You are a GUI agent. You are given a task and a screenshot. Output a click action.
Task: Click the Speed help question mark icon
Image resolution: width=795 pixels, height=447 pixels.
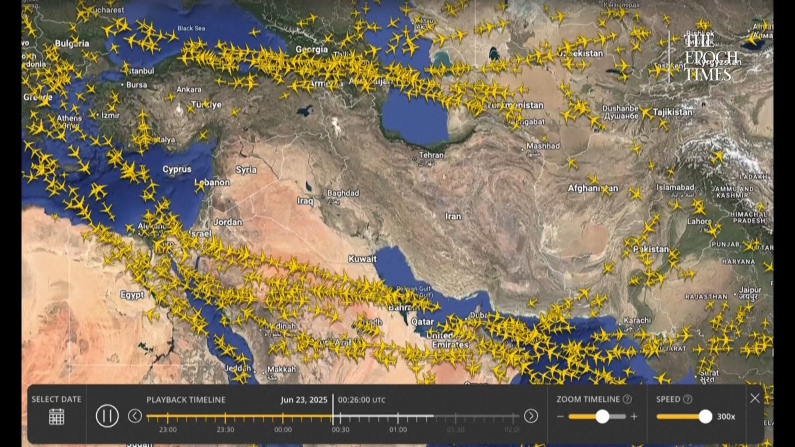click(x=687, y=400)
